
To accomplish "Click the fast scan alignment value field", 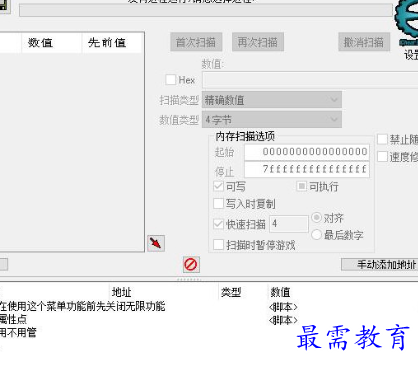I will 289,224.
